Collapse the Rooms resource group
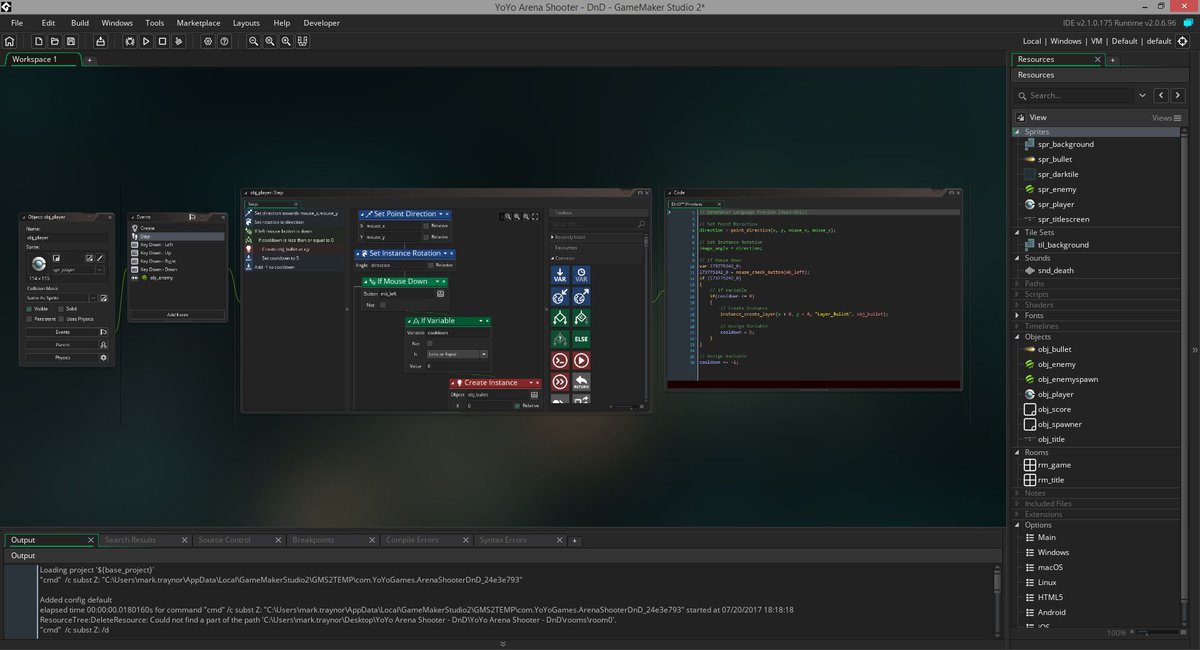Screen dimensions: 1200x650 (1018, 452)
